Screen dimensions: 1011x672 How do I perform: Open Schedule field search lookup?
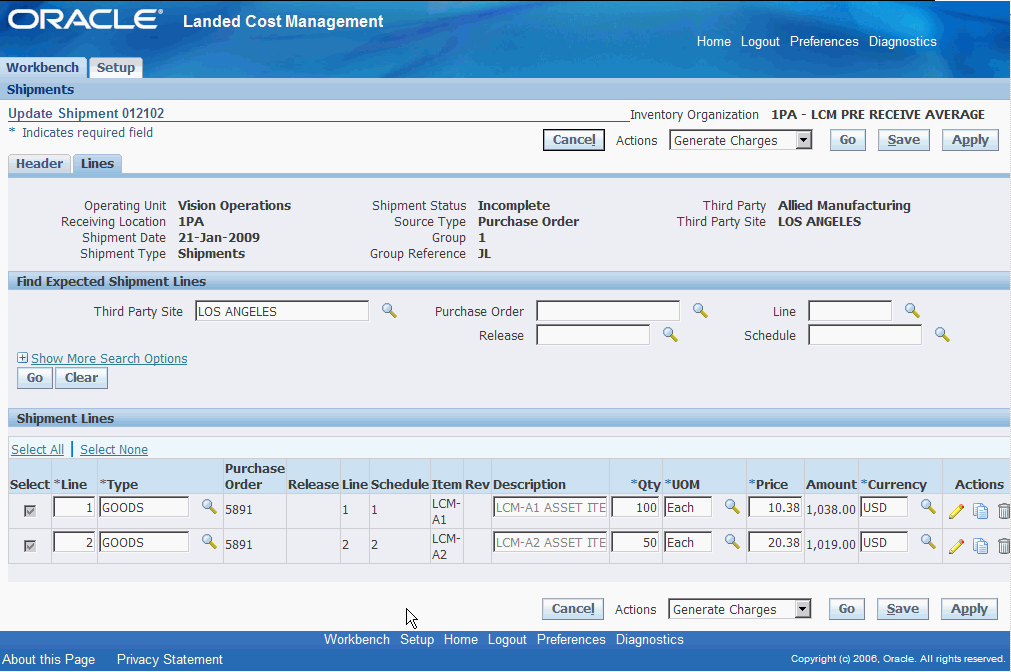click(942, 335)
